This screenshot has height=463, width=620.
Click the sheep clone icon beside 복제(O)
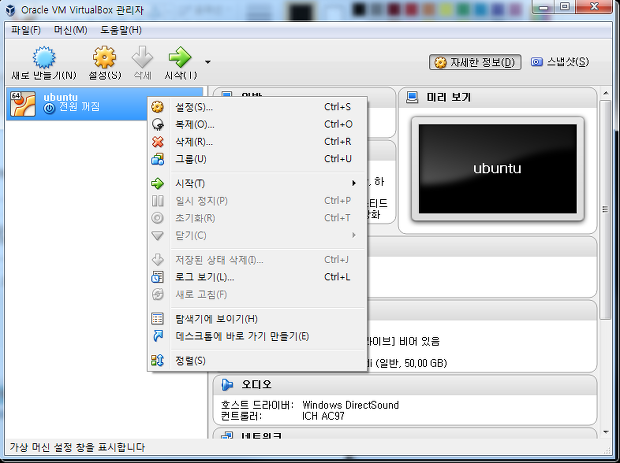pos(158,125)
